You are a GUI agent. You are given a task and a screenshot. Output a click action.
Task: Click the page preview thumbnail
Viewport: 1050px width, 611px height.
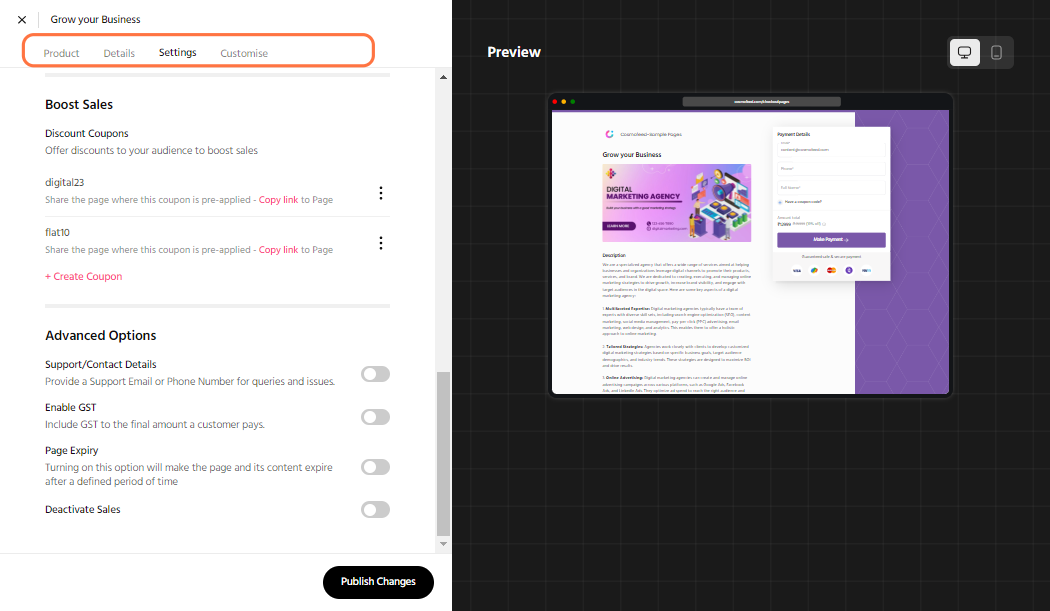pyautogui.click(x=750, y=245)
